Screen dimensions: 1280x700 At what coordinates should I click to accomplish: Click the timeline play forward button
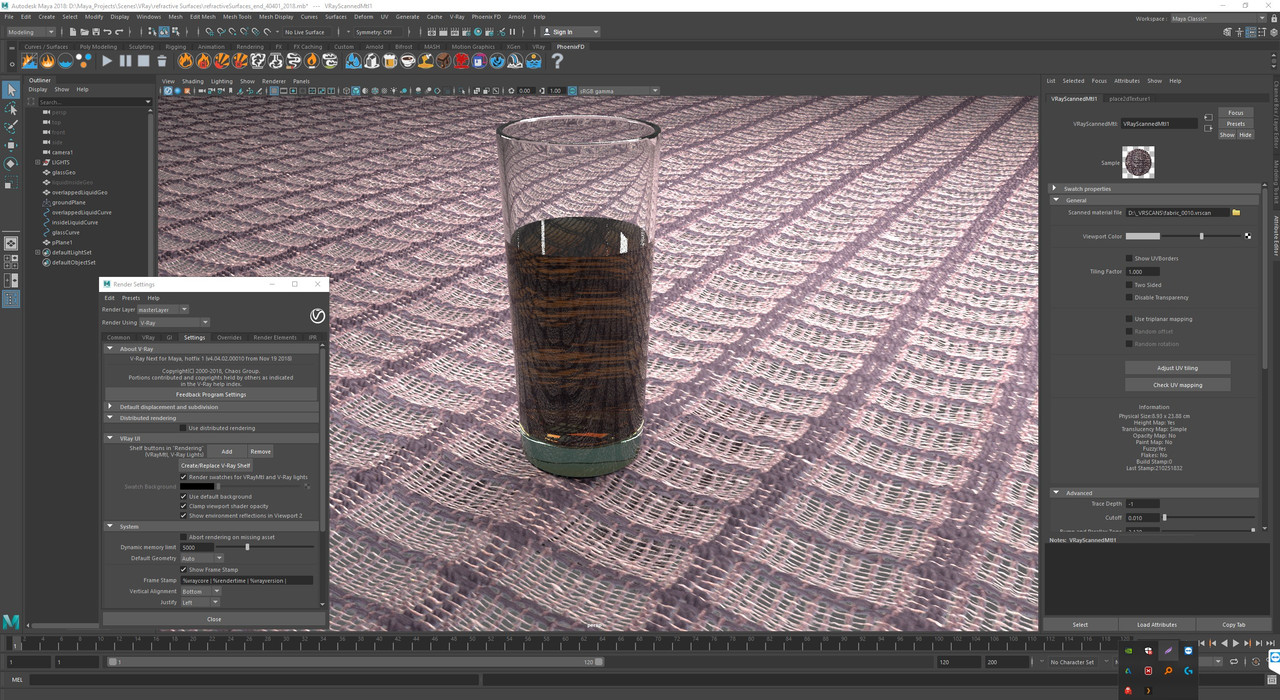tap(1235, 644)
